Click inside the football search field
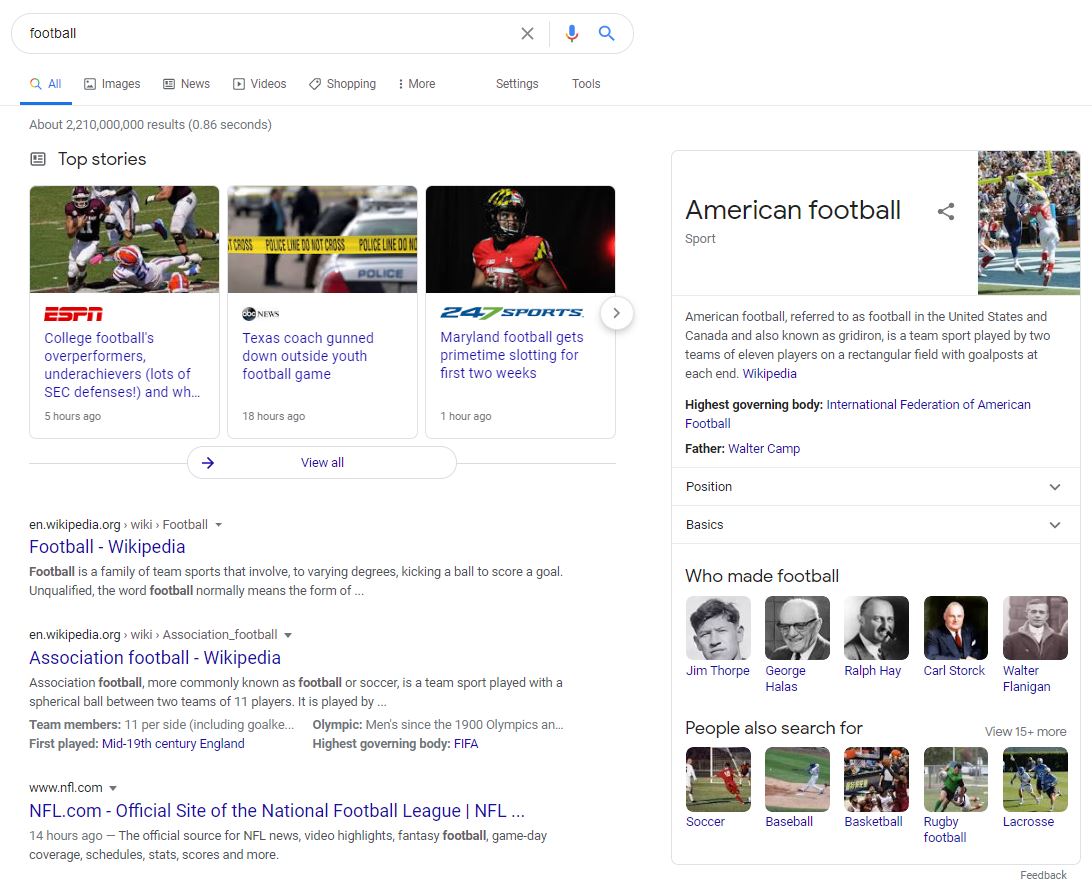The image size is (1092, 888). [x=268, y=33]
